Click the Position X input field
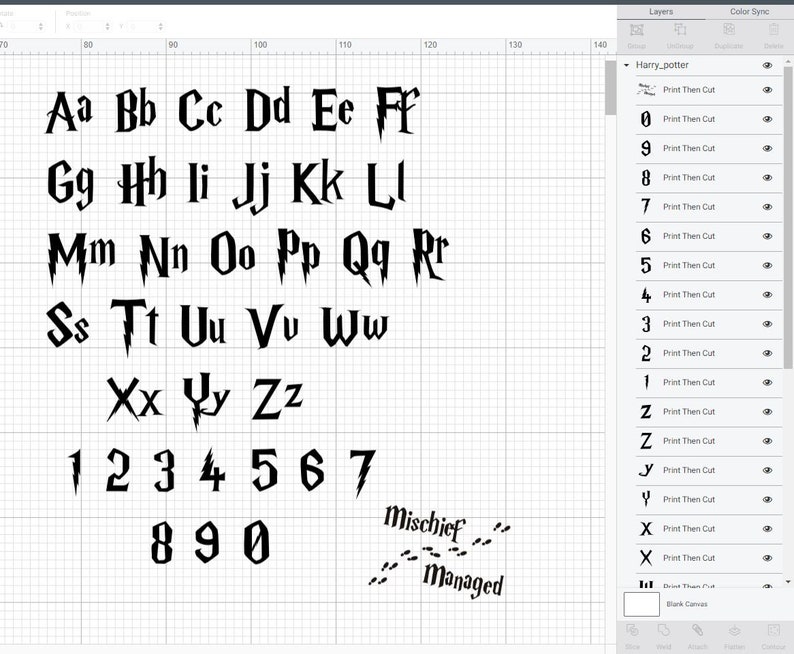794x654 pixels. (x=91, y=26)
